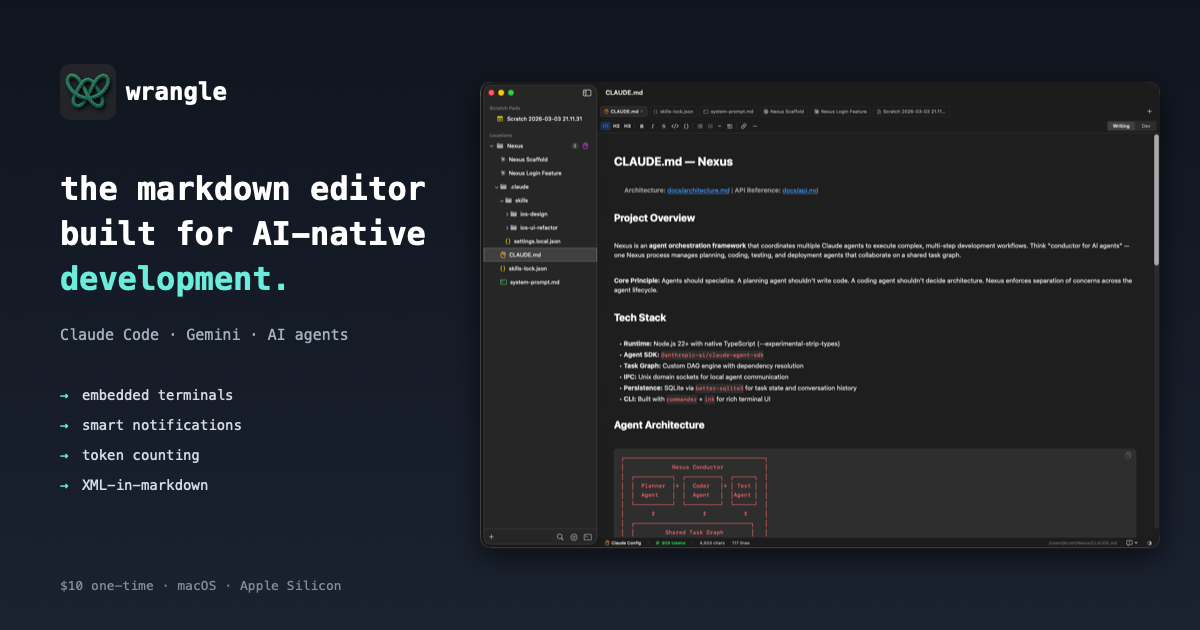Insert inline code with the </> icon
The width and height of the screenshot is (1200, 630).
(675, 126)
